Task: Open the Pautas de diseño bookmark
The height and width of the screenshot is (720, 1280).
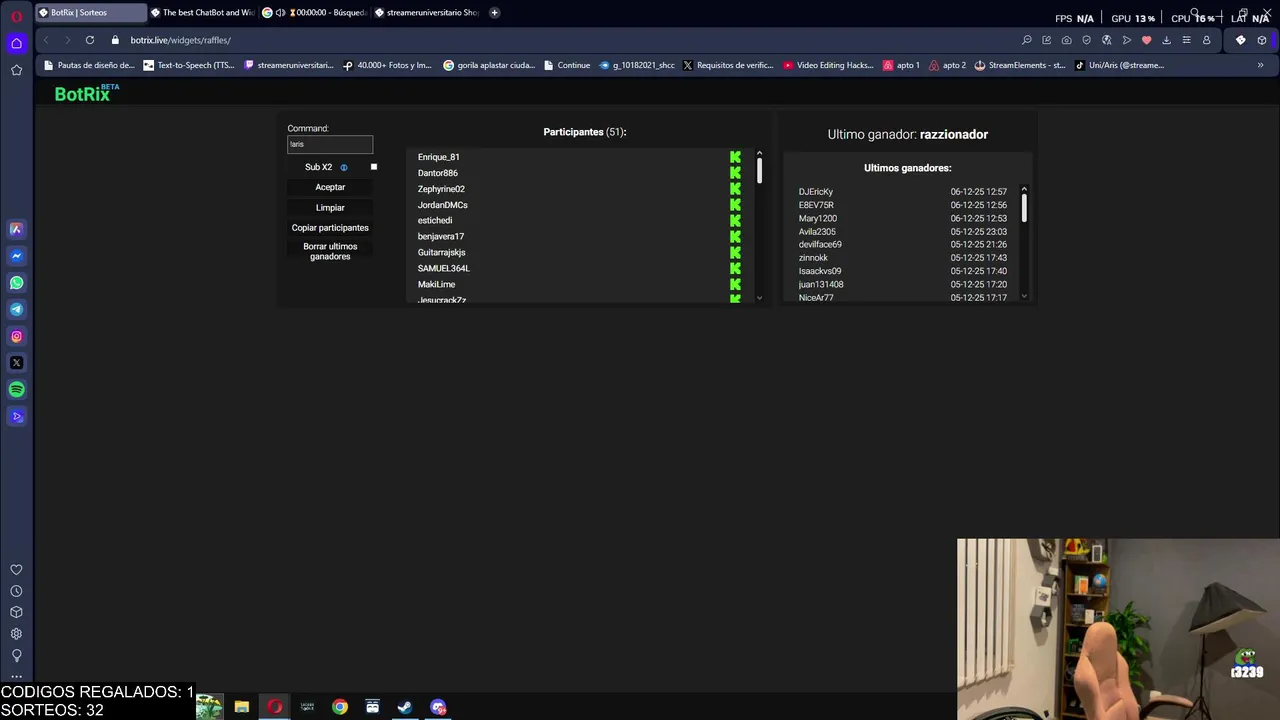Action: pyautogui.click(x=89, y=65)
